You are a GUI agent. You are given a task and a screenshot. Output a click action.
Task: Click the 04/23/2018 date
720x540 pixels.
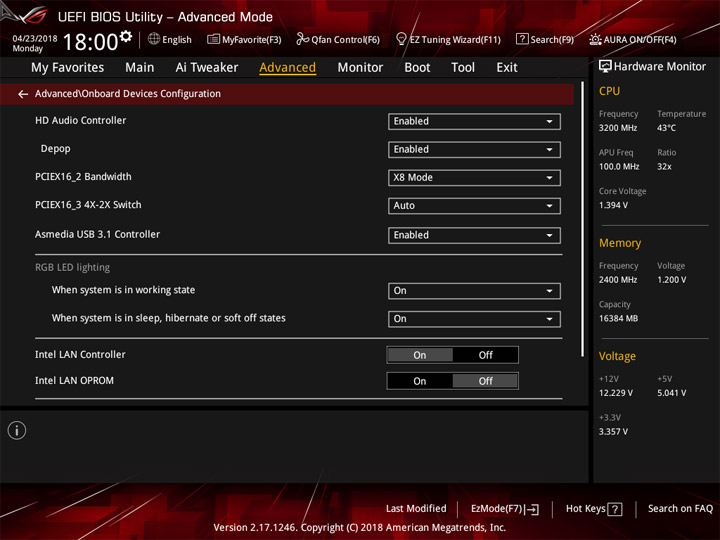coord(35,38)
